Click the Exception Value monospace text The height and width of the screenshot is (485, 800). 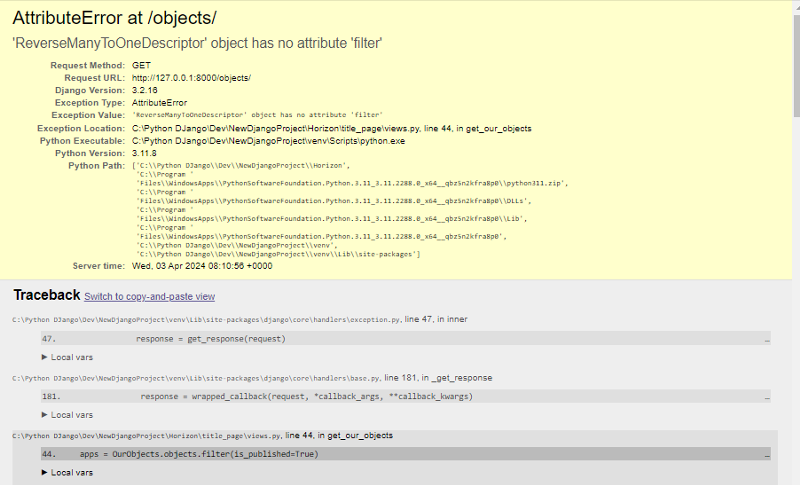[257, 116]
